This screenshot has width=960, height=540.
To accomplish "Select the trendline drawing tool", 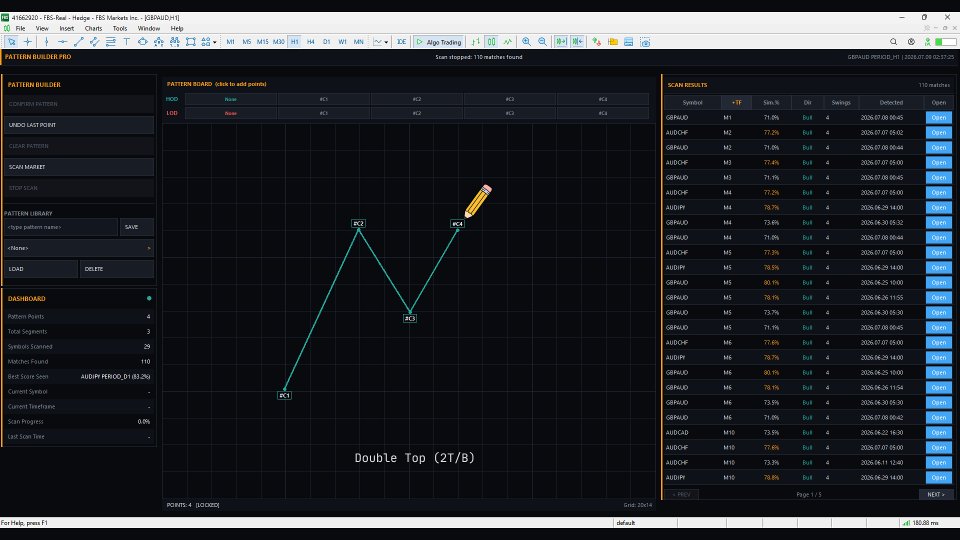I will 78,42.
